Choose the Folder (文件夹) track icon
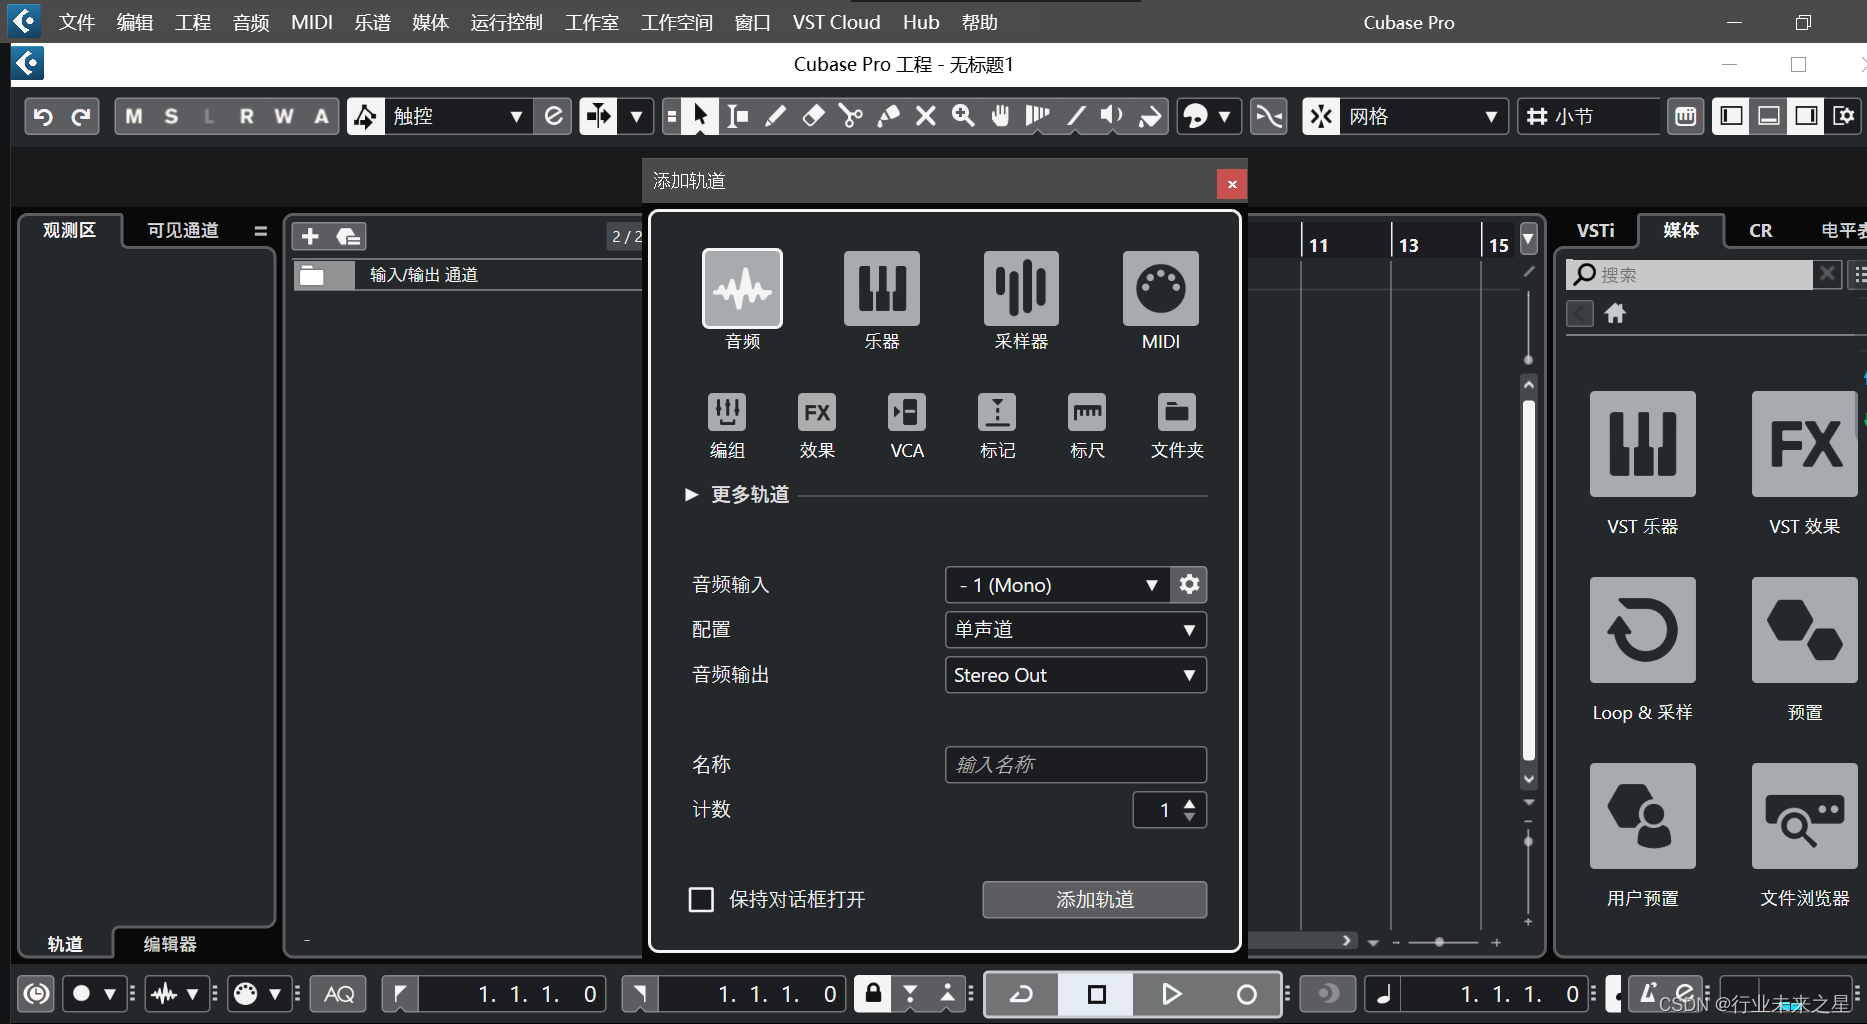The width and height of the screenshot is (1867, 1024). coord(1177,412)
